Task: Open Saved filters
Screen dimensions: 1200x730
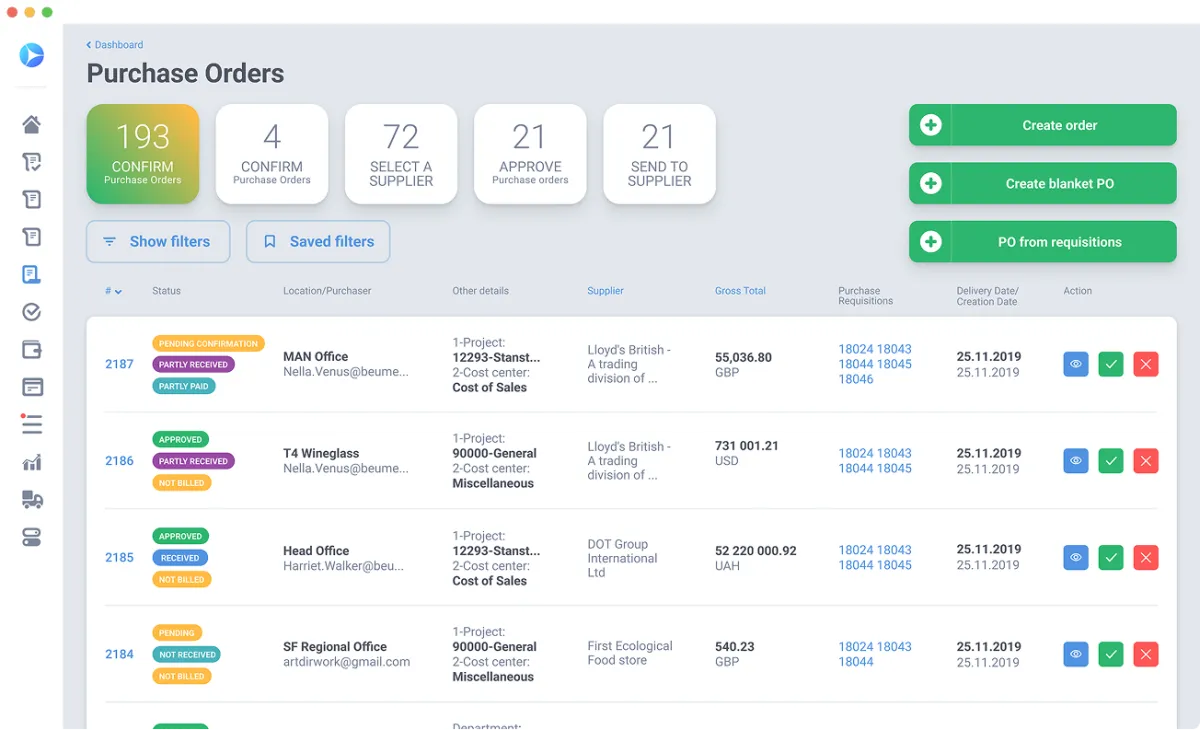Action: click(x=318, y=241)
